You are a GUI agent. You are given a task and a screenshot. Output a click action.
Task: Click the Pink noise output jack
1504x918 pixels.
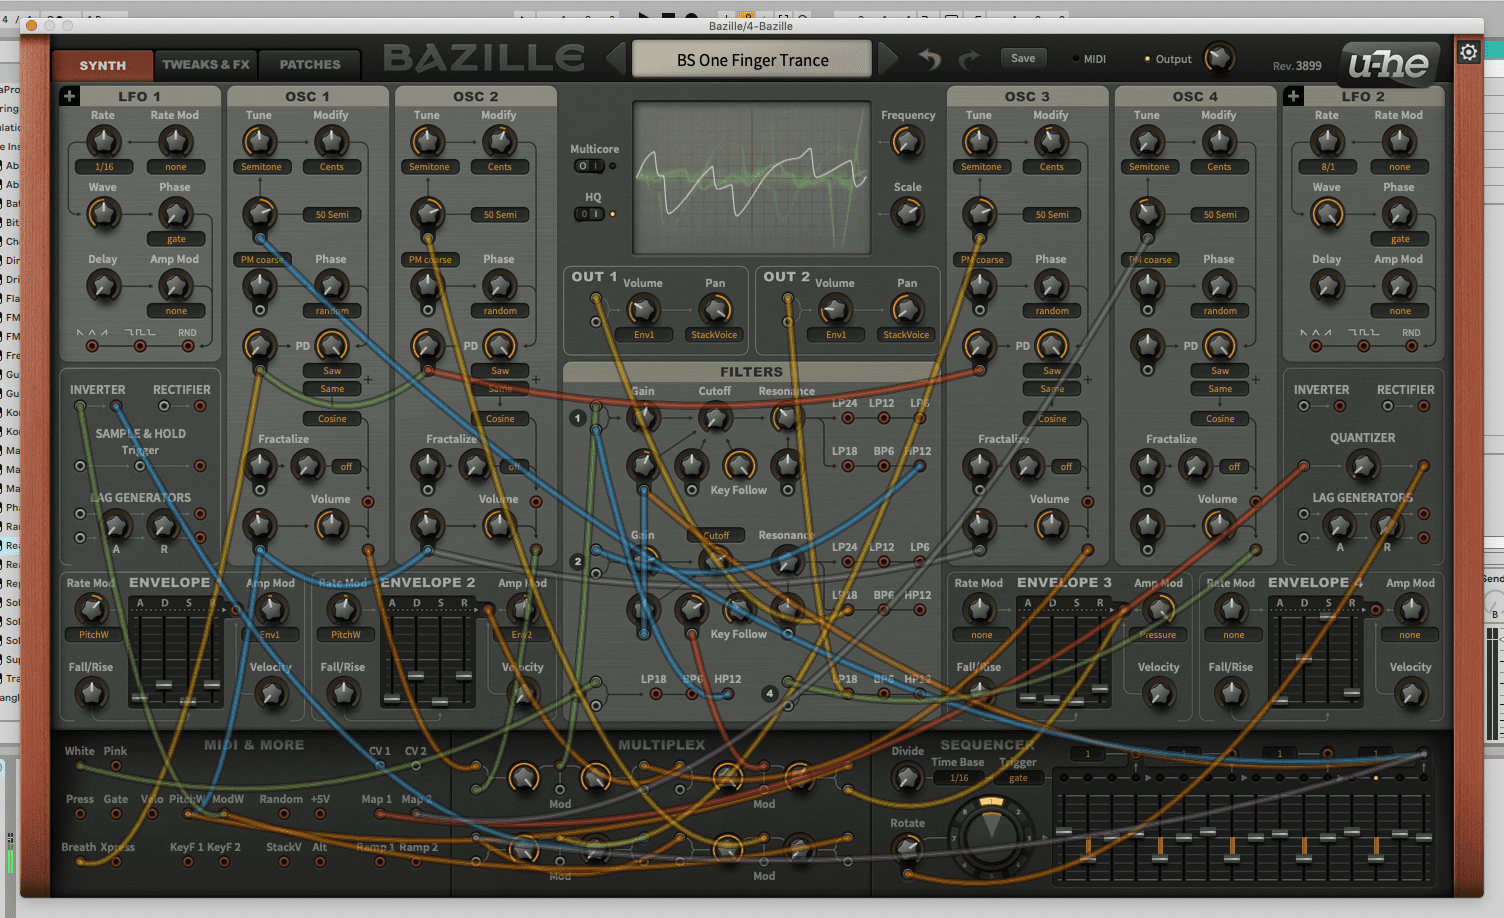[116, 766]
